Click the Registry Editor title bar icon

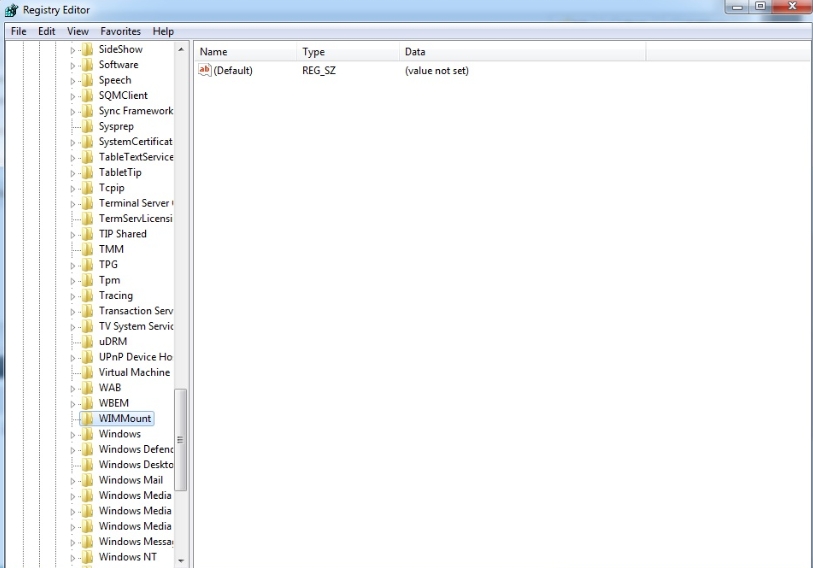click(11, 10)
